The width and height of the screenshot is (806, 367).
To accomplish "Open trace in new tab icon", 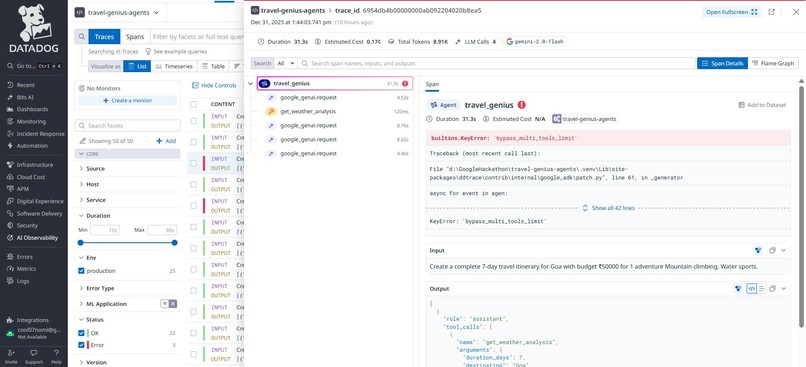I will click(x=772, y=12).
